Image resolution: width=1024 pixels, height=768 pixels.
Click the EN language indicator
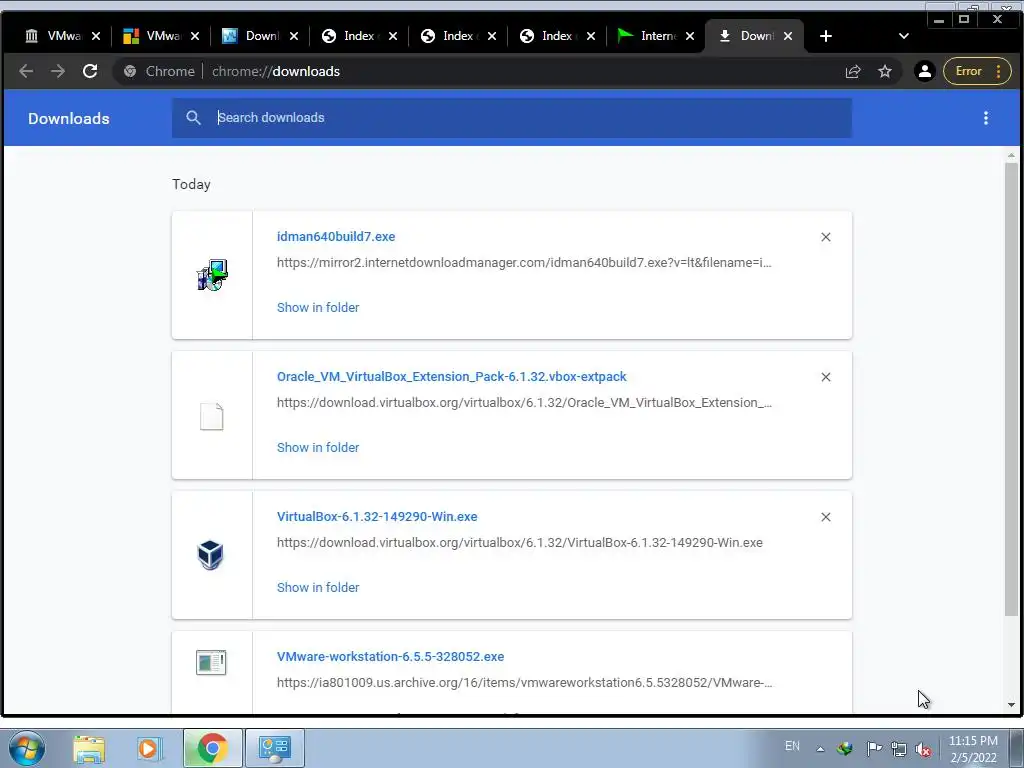coord(792,746)
